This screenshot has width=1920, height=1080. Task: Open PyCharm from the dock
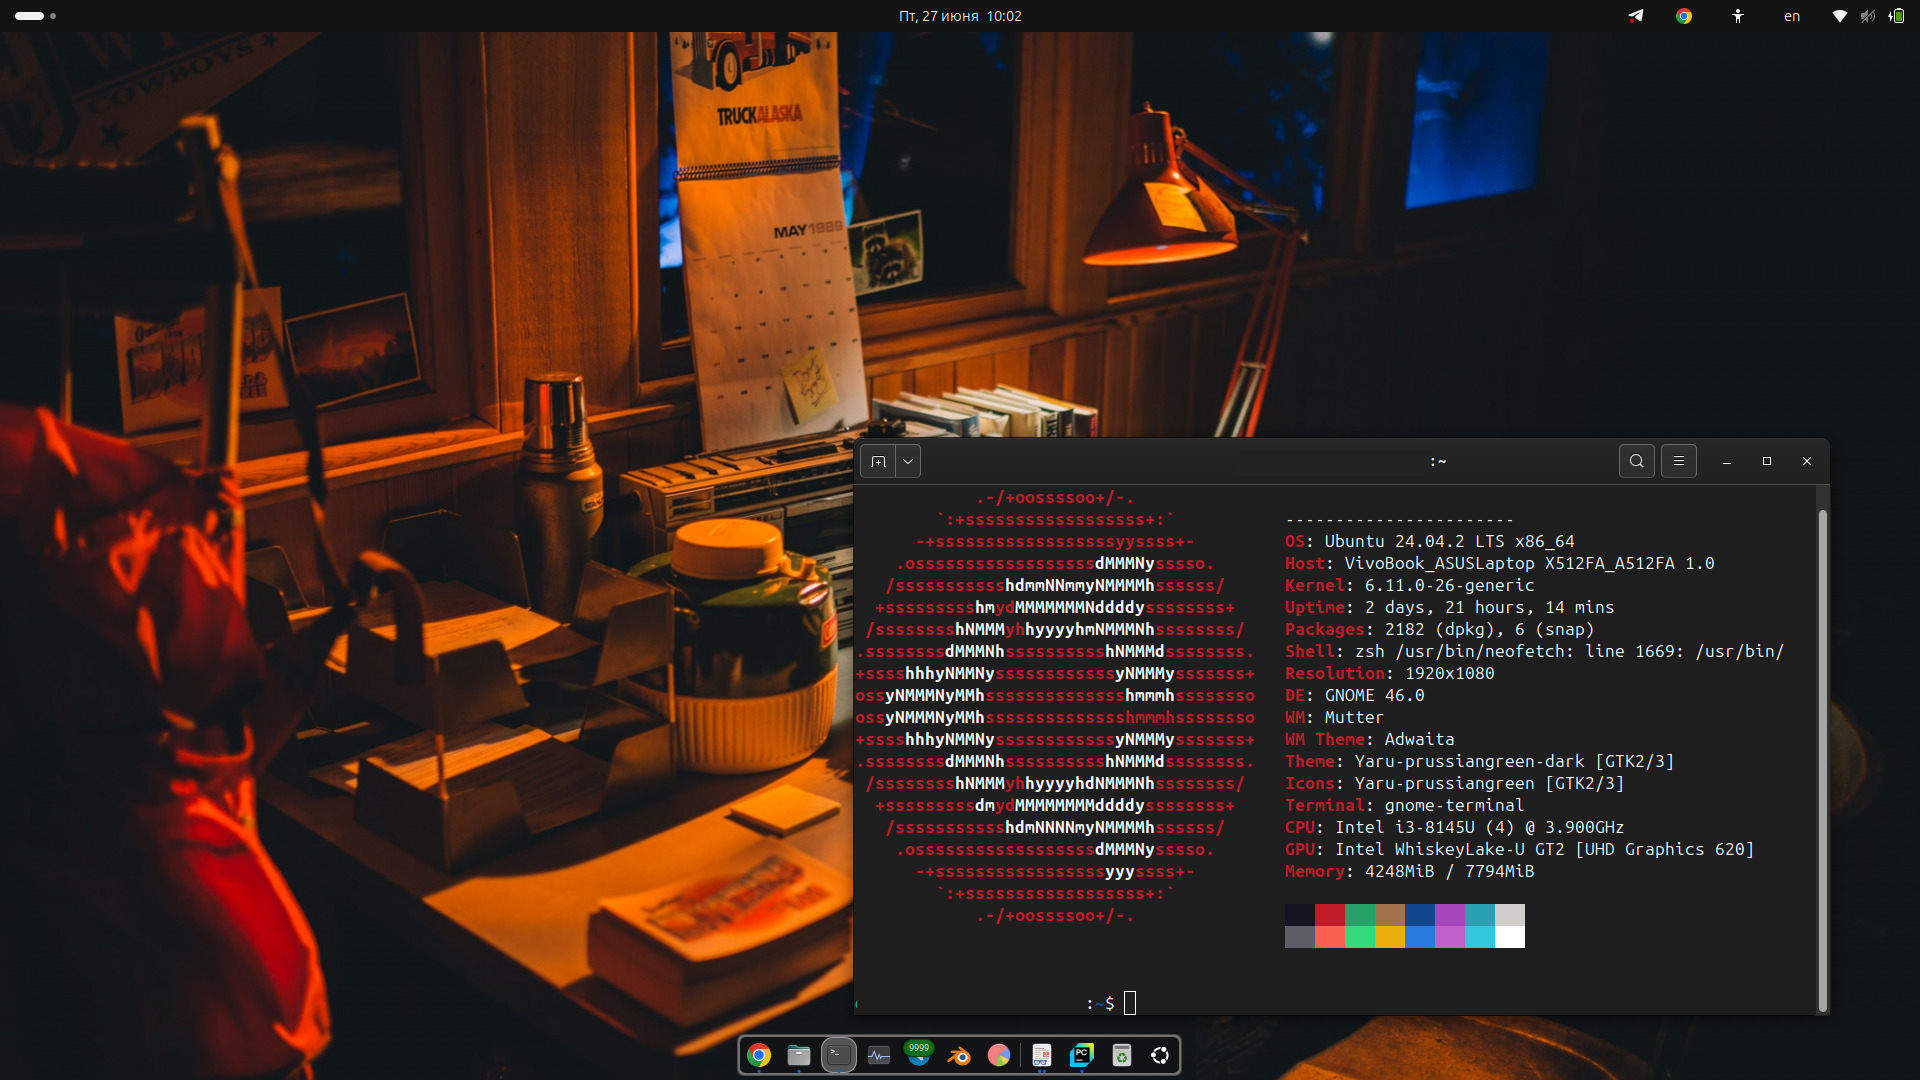coord(1081,1055)
